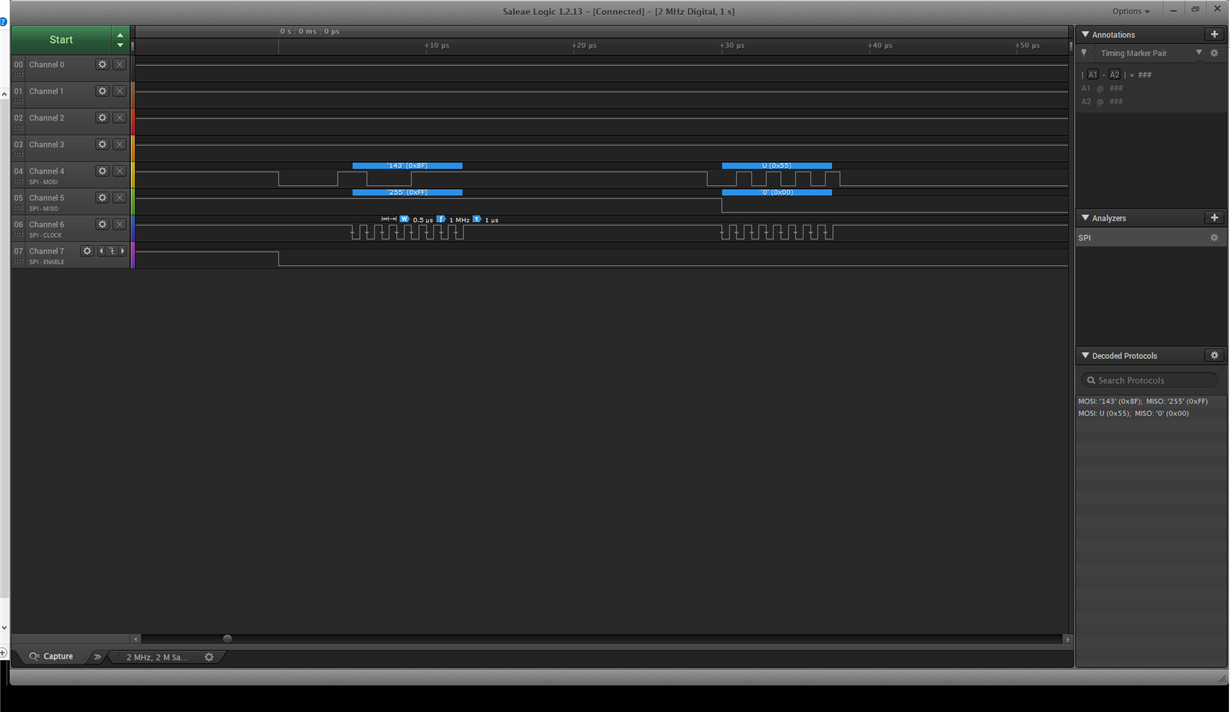The width and height of the screenshot is (1230, 712).
Task: Click the MOSI U (0x55) bubble
Action: pyautogui.click(x=777, y=166)
